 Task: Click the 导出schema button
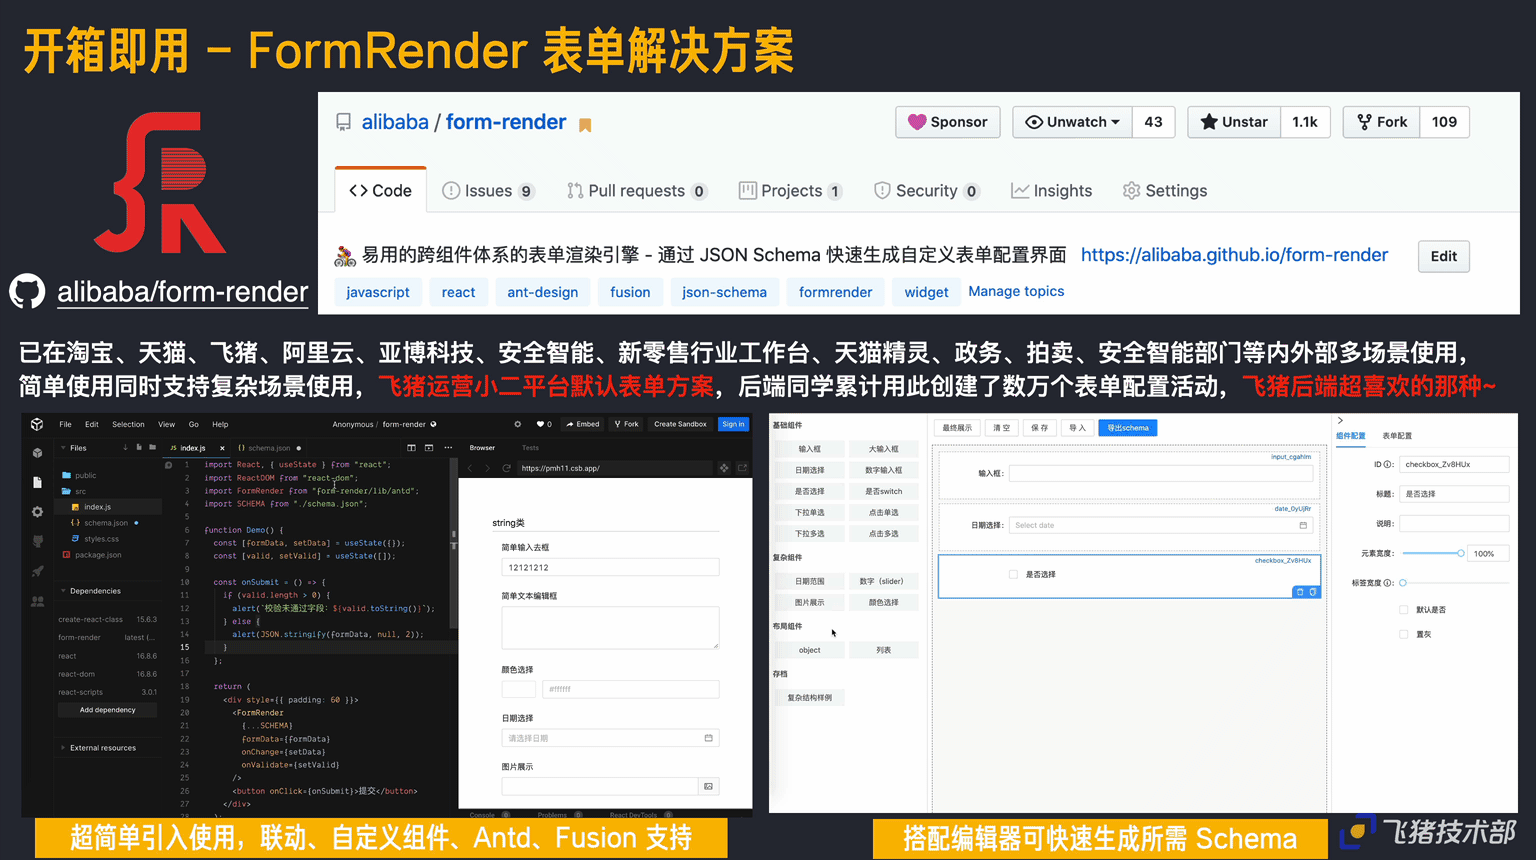click(x=1127, y=428)
